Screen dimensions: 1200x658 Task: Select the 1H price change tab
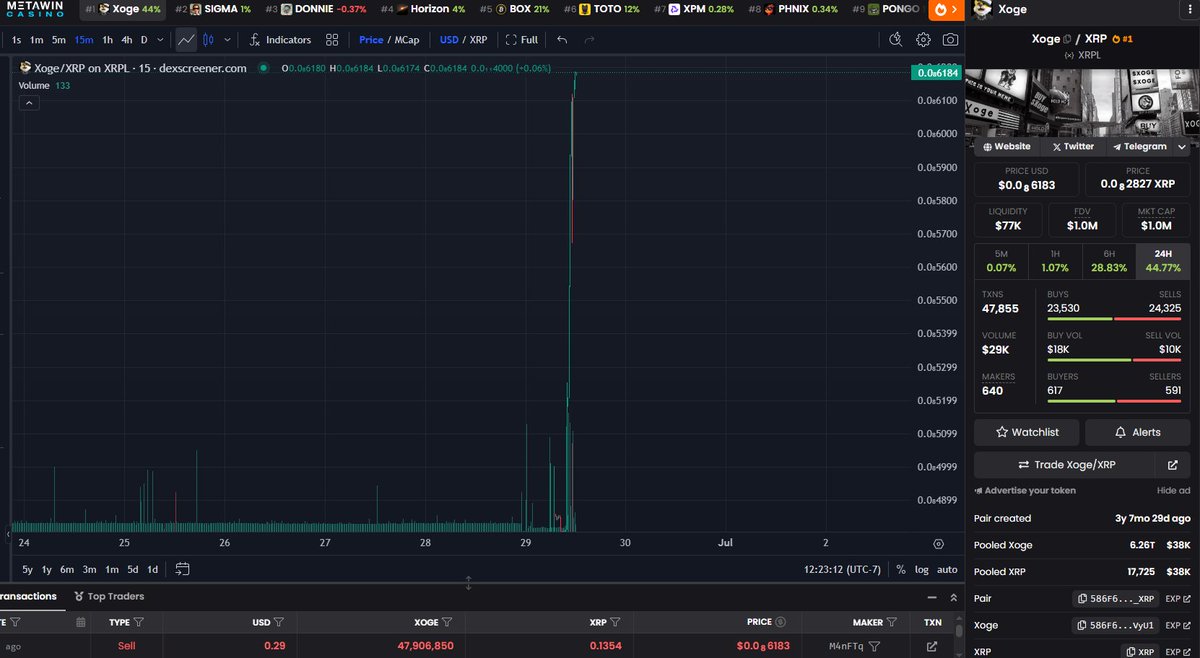(1055, 262)
